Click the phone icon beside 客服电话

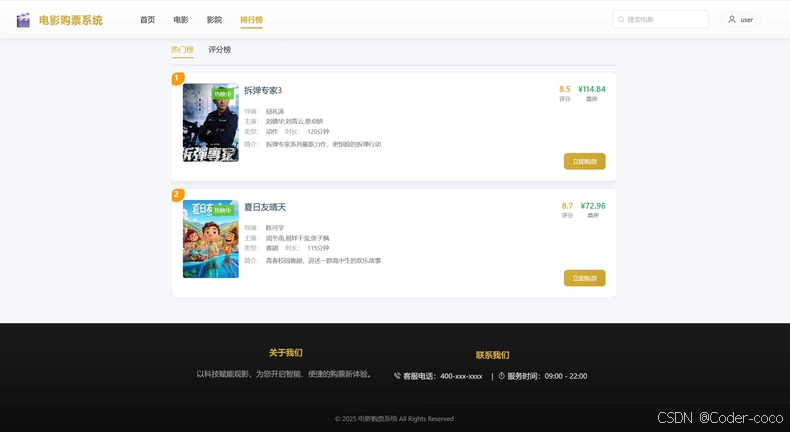(x=397, y=376)
